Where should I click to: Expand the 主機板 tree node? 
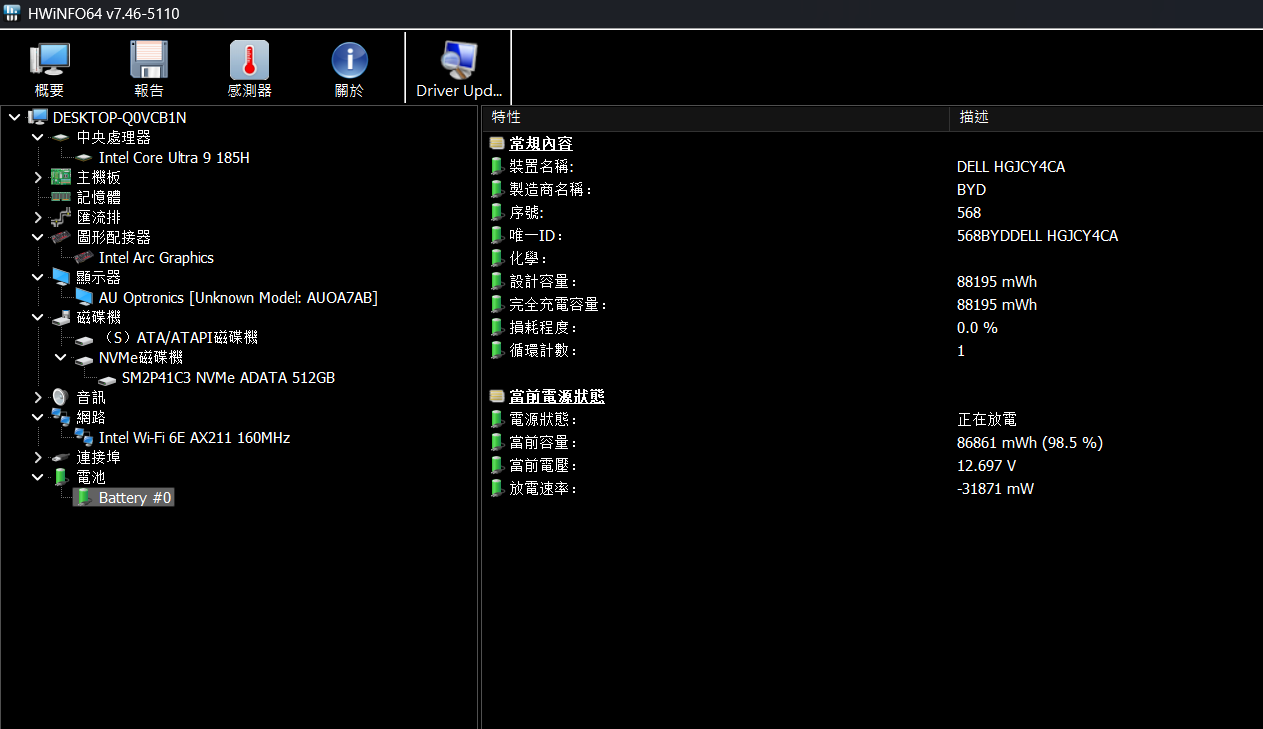(x=38, y=177)
